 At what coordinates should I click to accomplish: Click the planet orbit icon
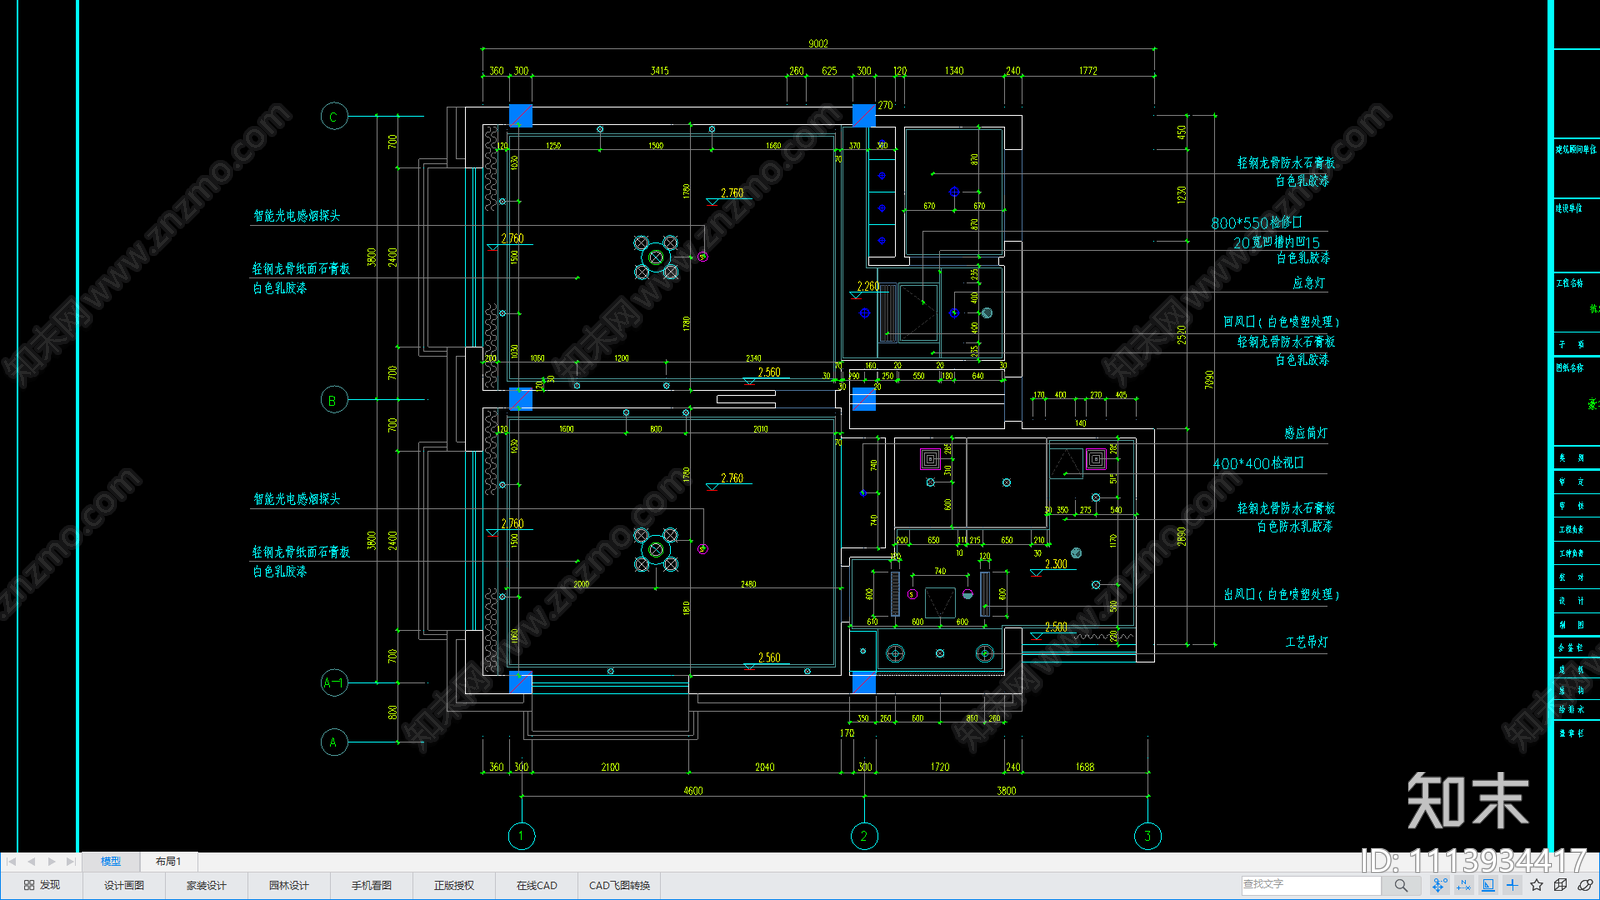coord(1585,885)
